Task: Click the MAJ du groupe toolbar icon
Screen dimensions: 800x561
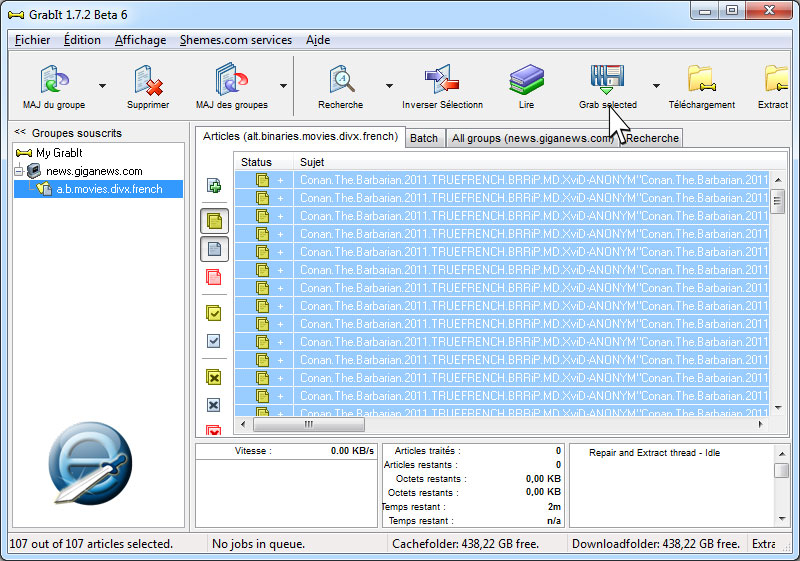Action: pos(54,79)
